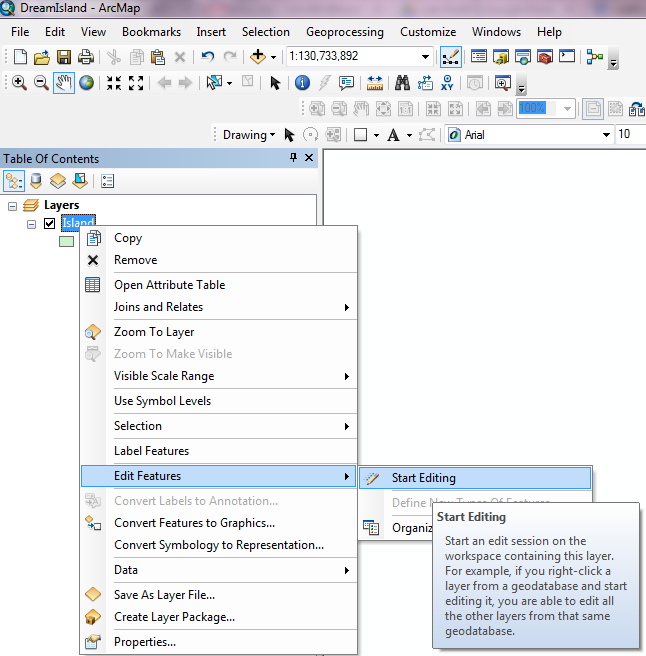This screenshot has height=656, width=646.
Task: Open ModelBuilder window icon
Action: click(594, 56)
